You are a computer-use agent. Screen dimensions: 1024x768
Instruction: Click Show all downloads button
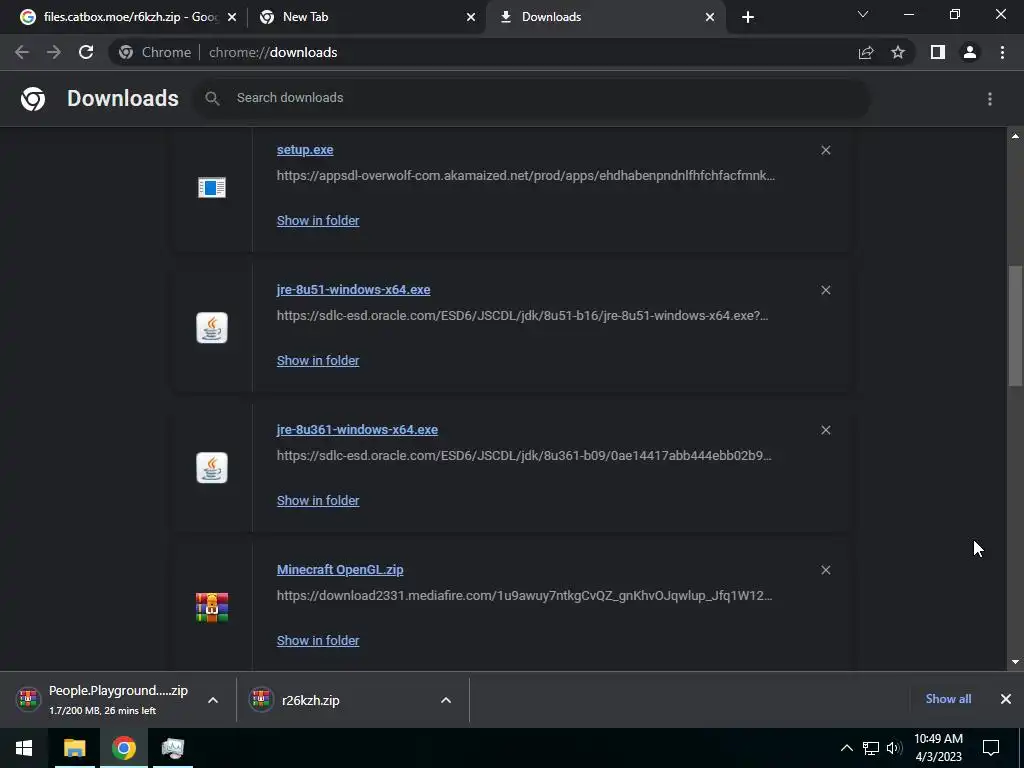(948, 699)
